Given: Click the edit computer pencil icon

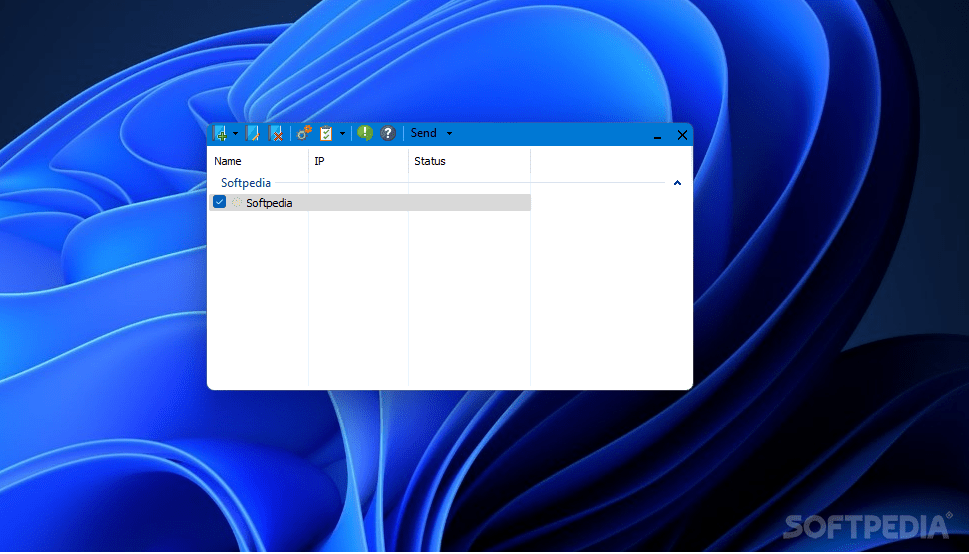Looking at the screenshot, I should click(253, 134).
